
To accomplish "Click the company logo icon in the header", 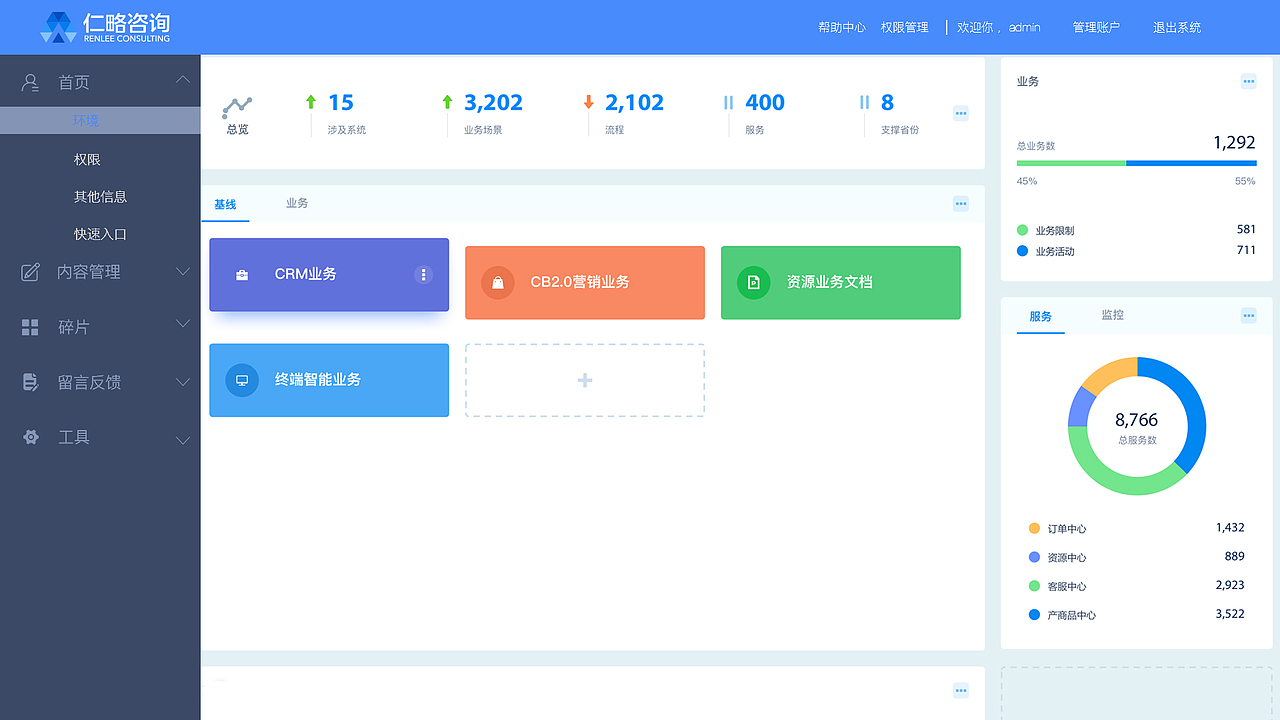I will 58,27.
